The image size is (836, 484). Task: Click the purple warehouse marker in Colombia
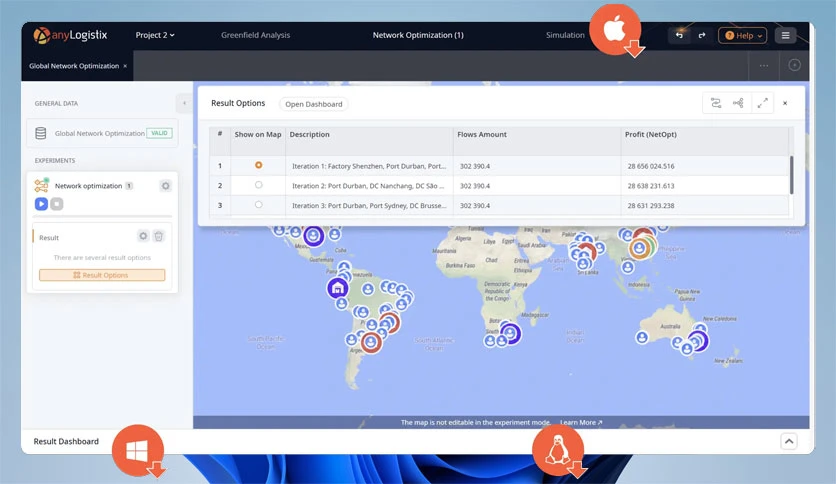[x=337, y=288]
